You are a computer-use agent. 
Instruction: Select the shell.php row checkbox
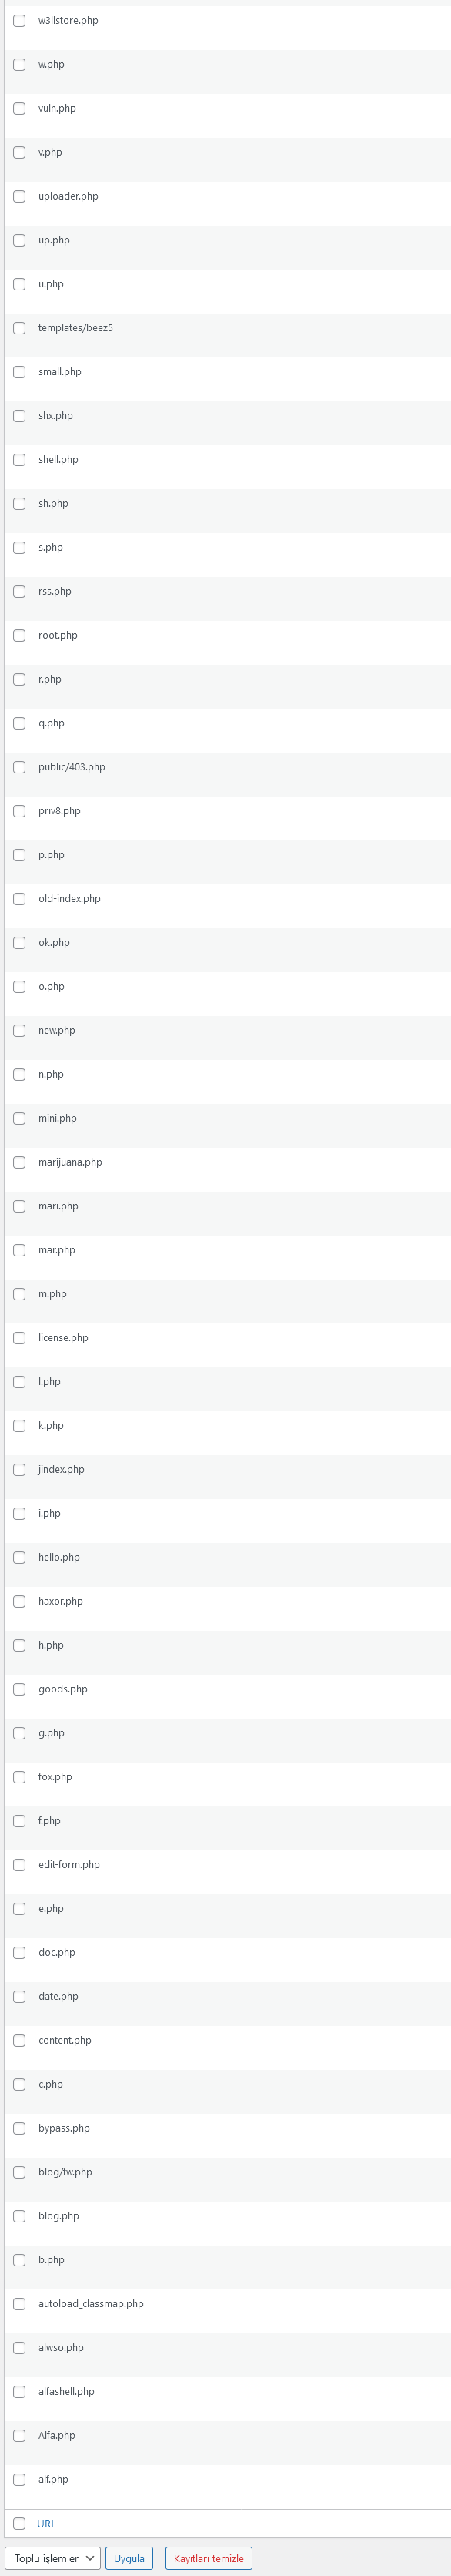[x=19, y=460]
